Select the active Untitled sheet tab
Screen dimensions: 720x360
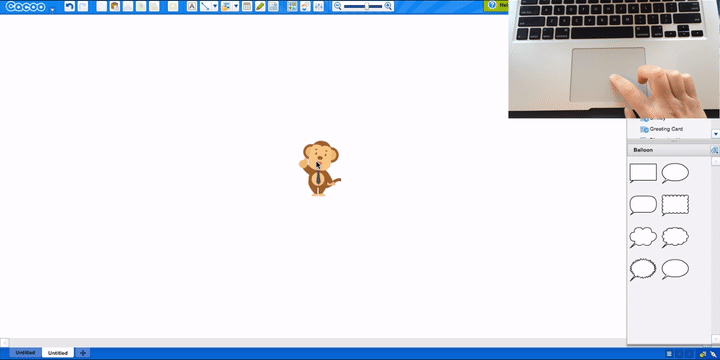pos(58,353)
